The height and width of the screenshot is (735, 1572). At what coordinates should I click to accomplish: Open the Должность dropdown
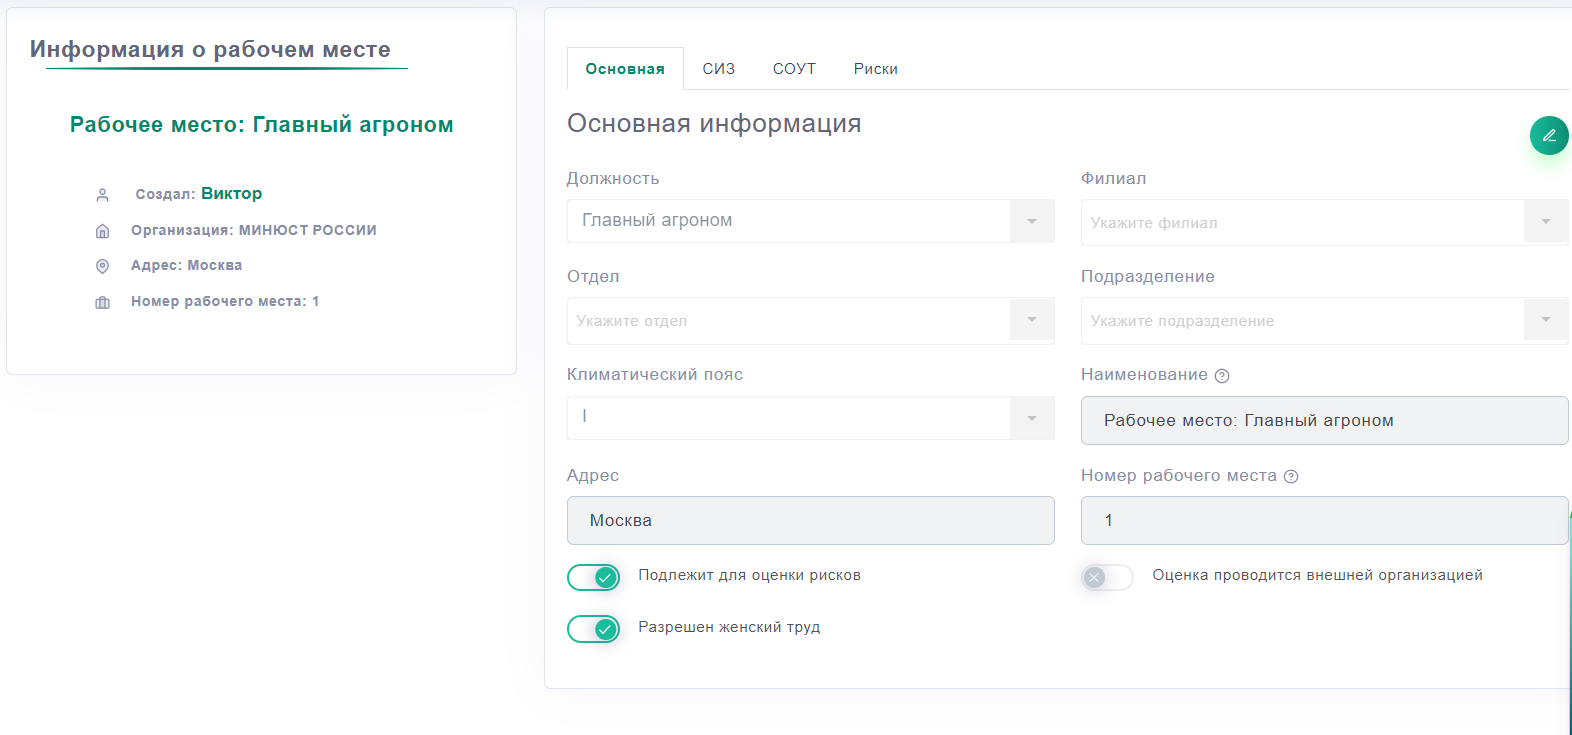tap(1031, 221)
